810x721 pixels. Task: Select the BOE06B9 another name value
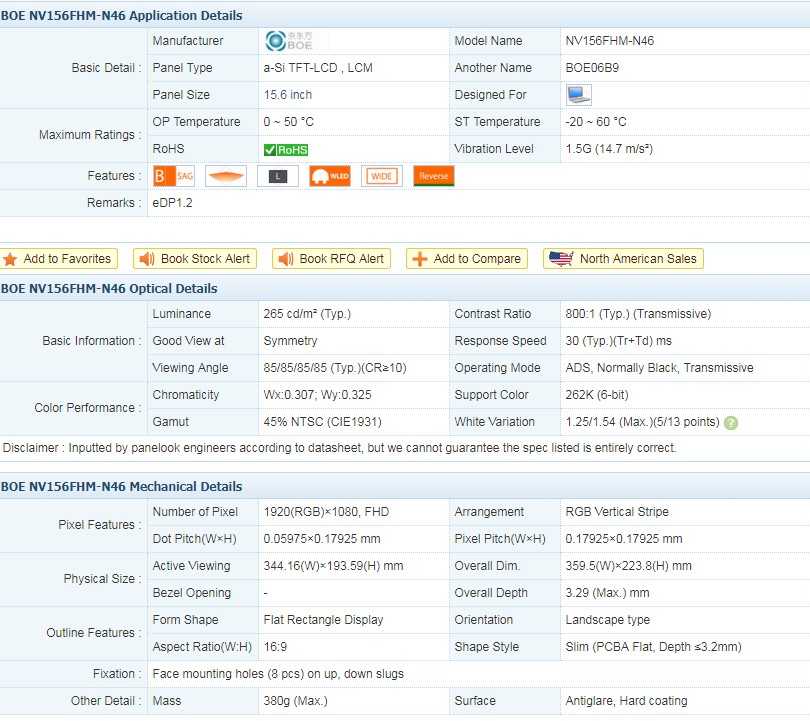[592, 68]
